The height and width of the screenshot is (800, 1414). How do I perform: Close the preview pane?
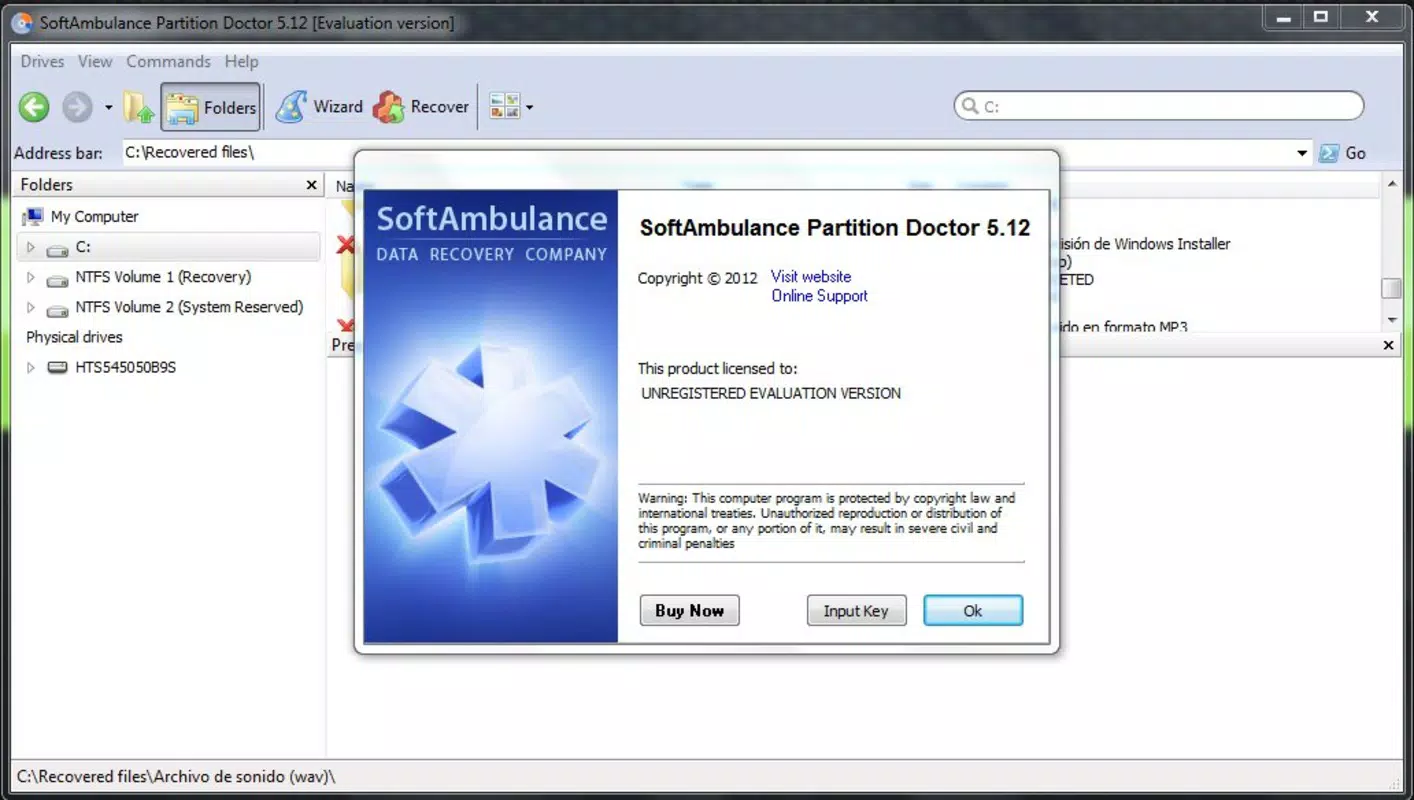[x=1388, y=345]
